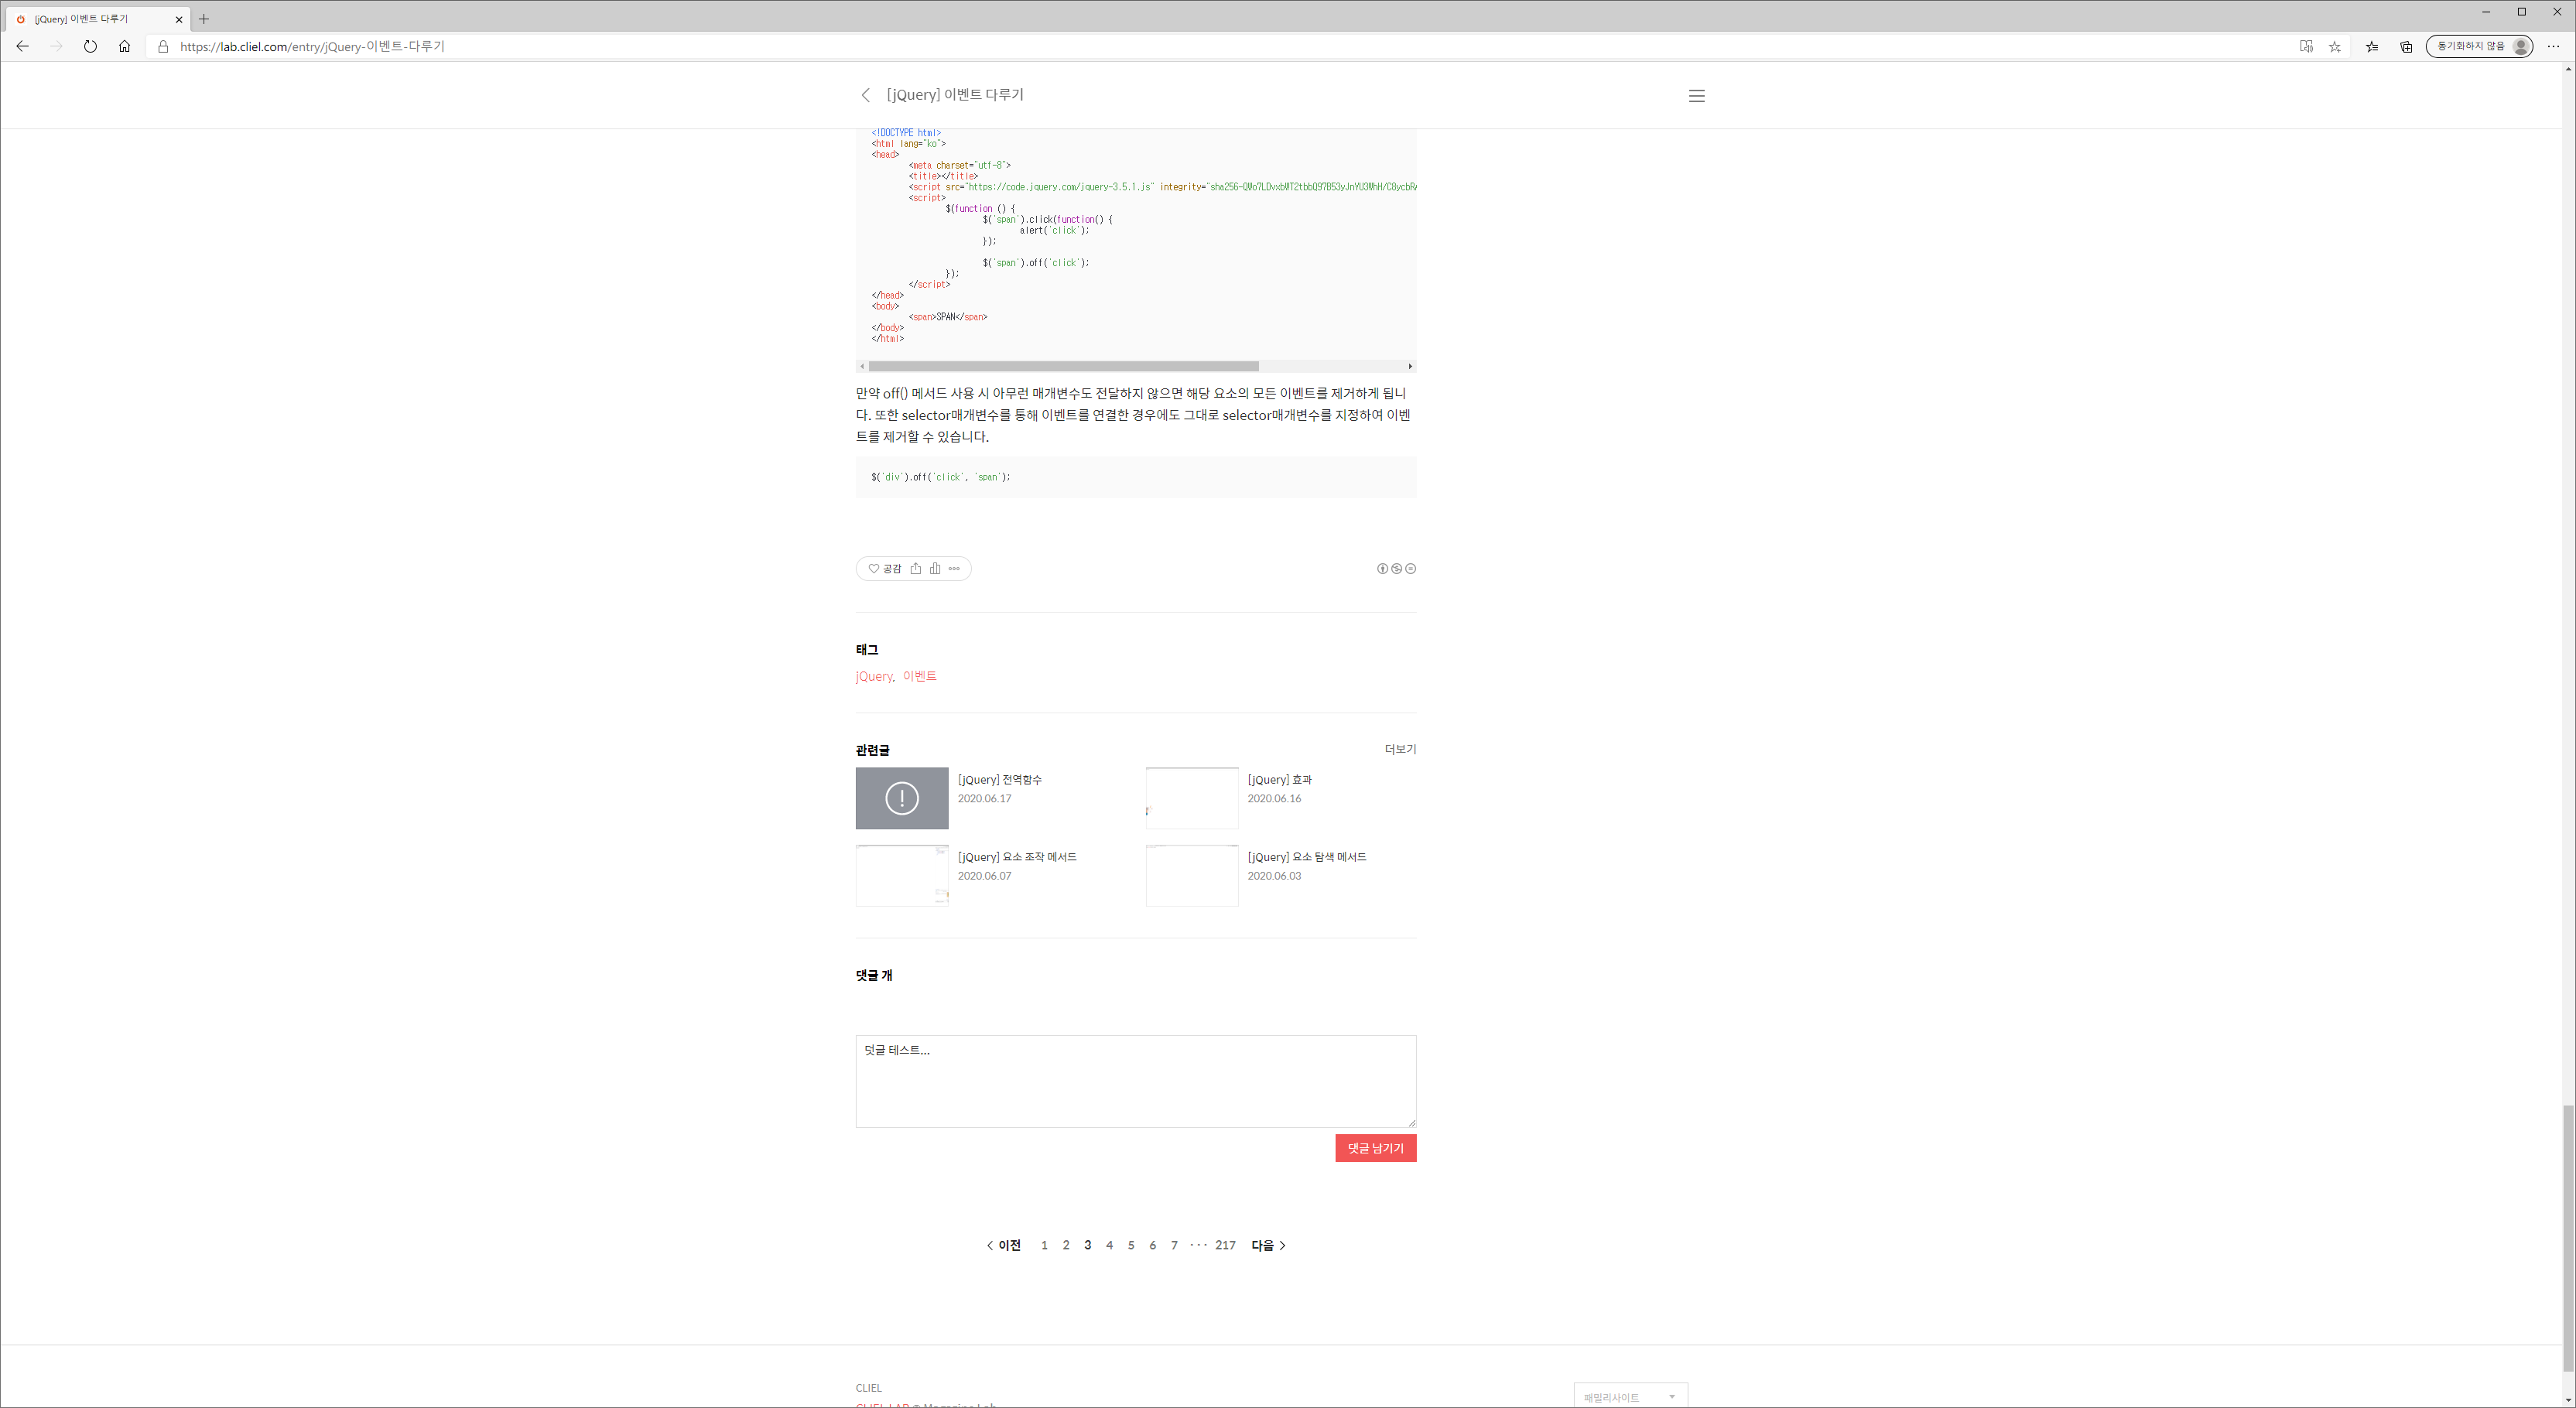Click inside the comment text area
2576x1408 pixels.
pos(1135,1081)
